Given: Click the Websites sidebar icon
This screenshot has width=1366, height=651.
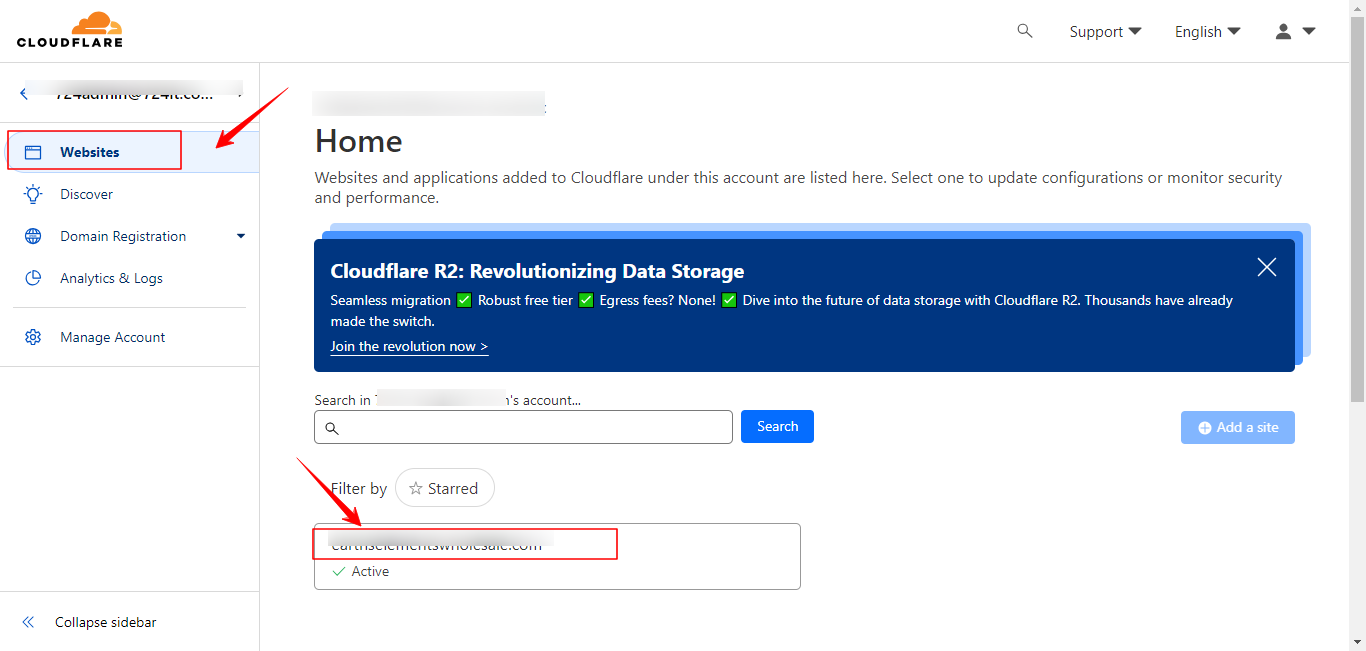Looking at the screenshot, I should [33, 150].
